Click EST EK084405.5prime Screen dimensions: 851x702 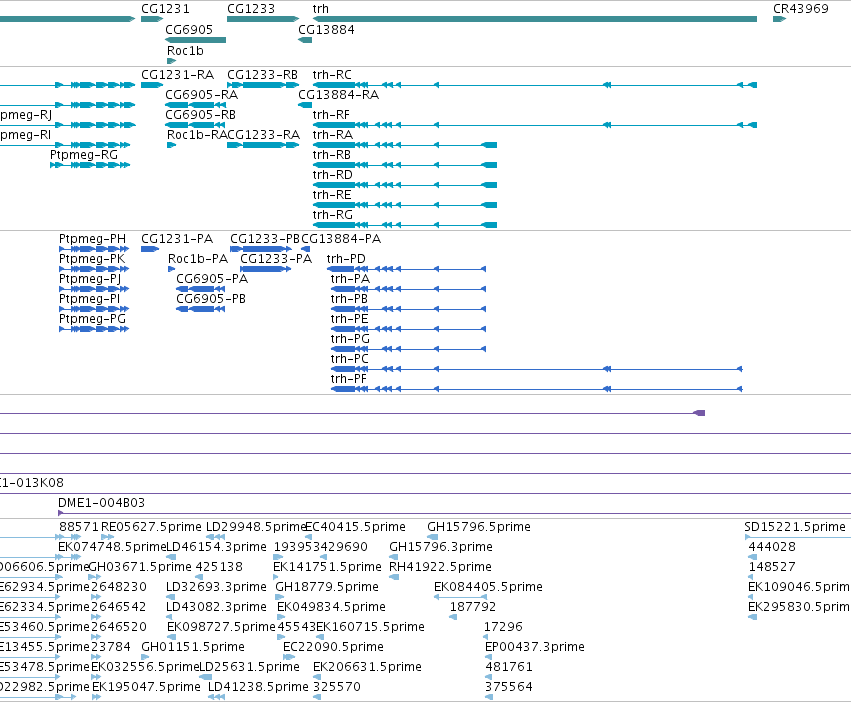pos(488,587)
